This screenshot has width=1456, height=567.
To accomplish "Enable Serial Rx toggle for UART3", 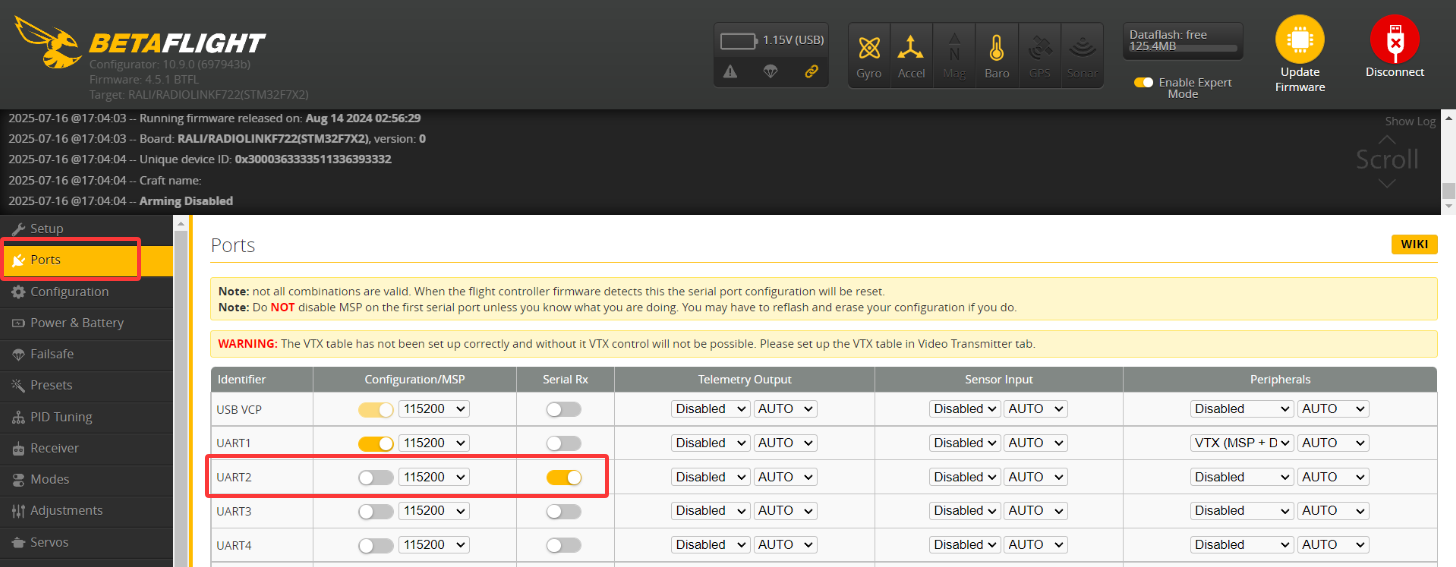I will click(x=564, y=511).
